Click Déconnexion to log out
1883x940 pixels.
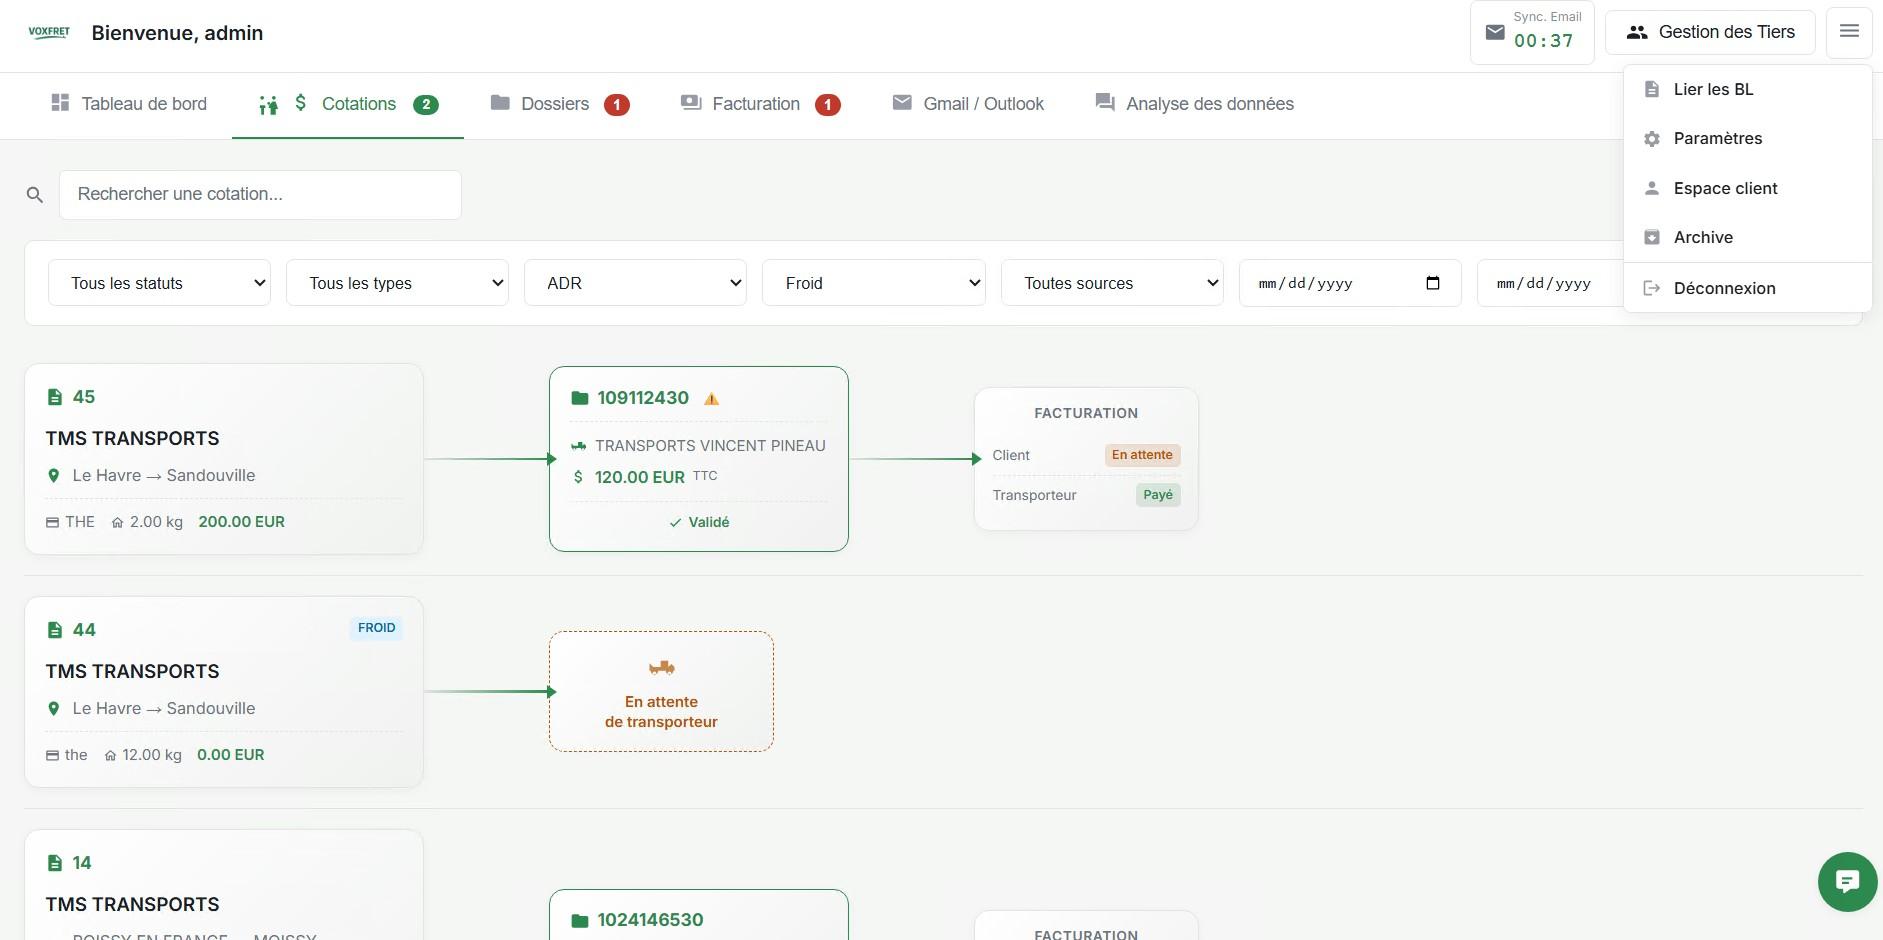click(x=1724, y=288)
